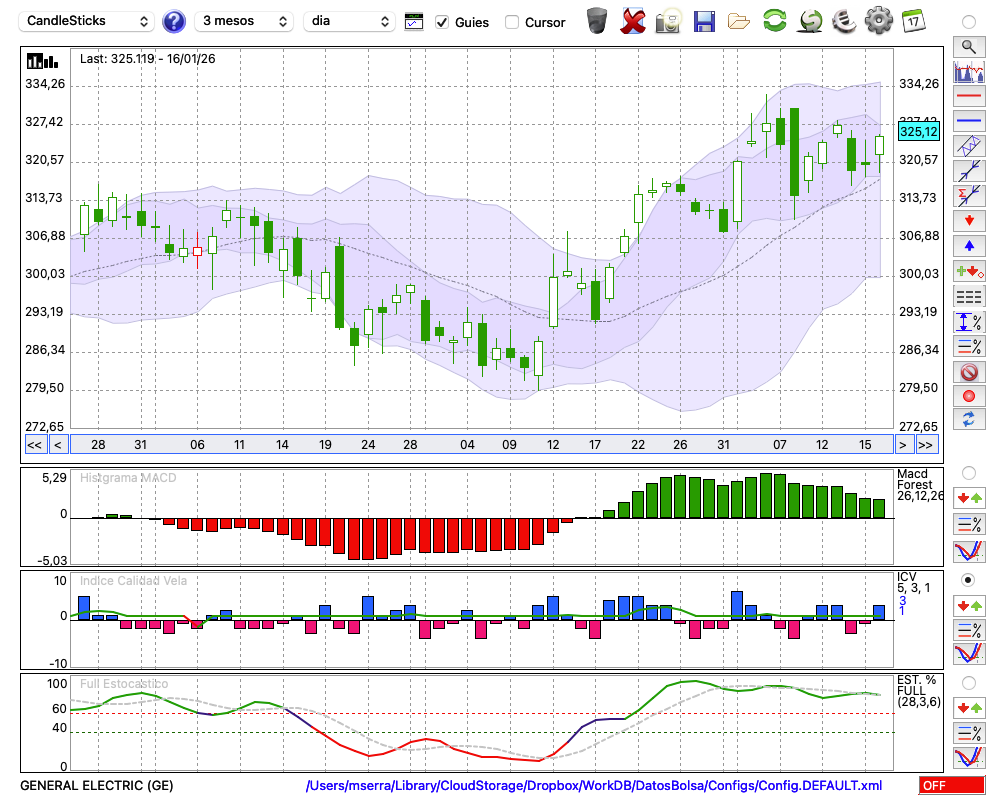Click the >> fast forward button

(x=926, y=445)
